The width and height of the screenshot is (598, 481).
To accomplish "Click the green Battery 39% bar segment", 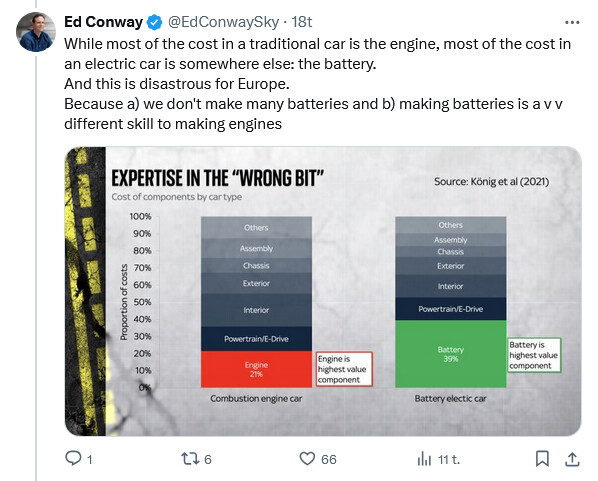I will (451, 354).
